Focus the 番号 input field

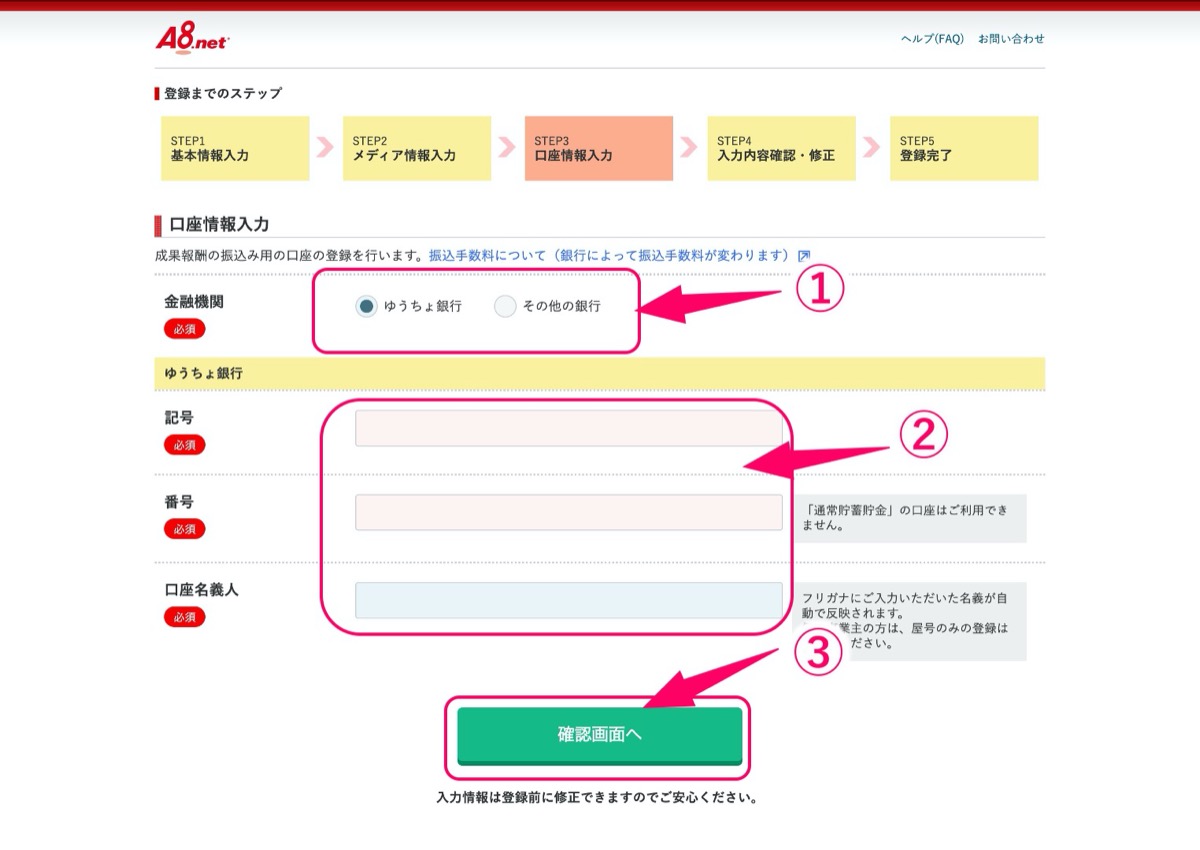(x=569, y=512)
